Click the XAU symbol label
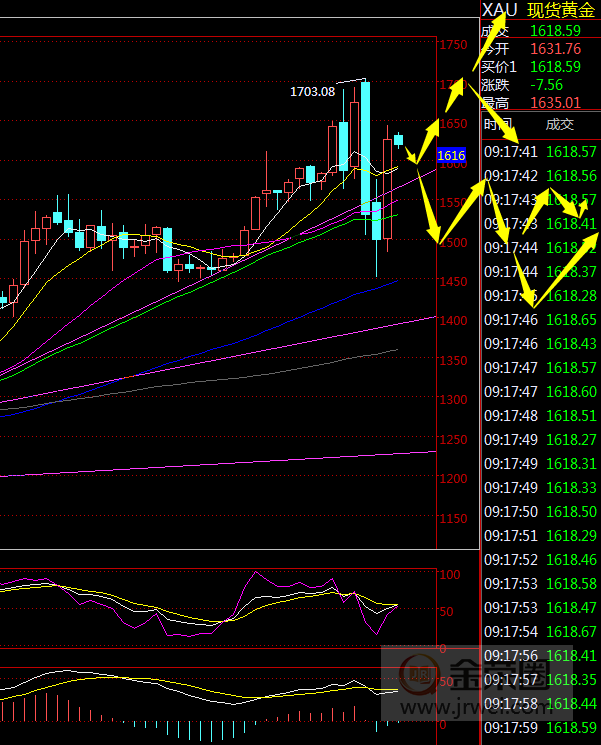This screenshot has height=745, width=601. (500, 10)
